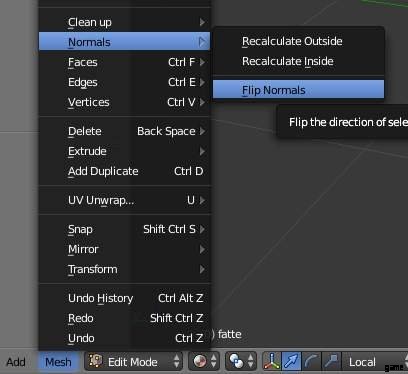Image resolution: width=408 pixels, height=374 pixels.
Task: Choose Flip Normals from submenu
Action: 298,90
